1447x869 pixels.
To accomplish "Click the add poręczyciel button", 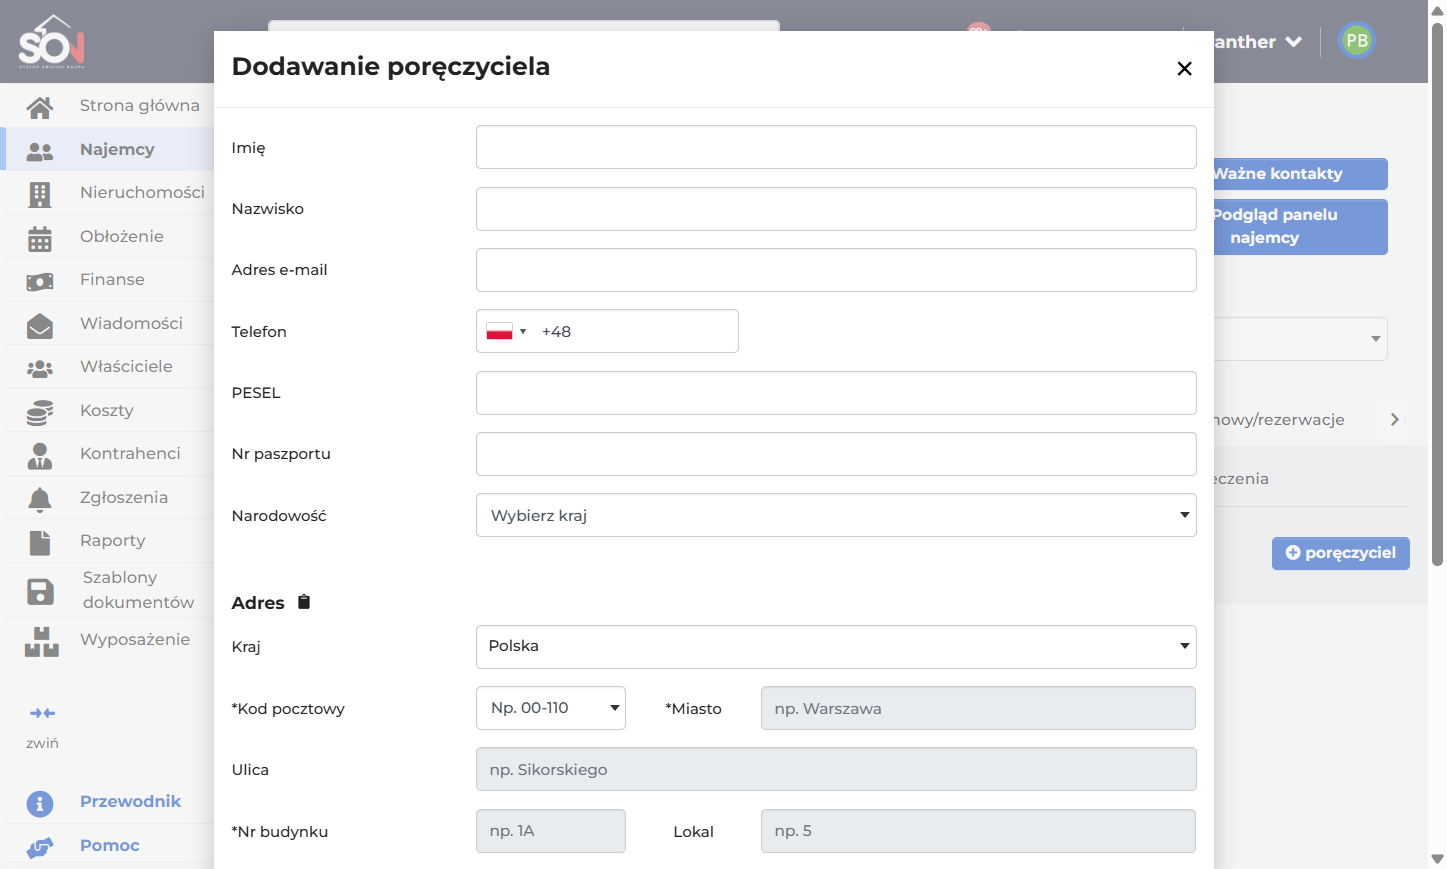I will (1341, 553).
